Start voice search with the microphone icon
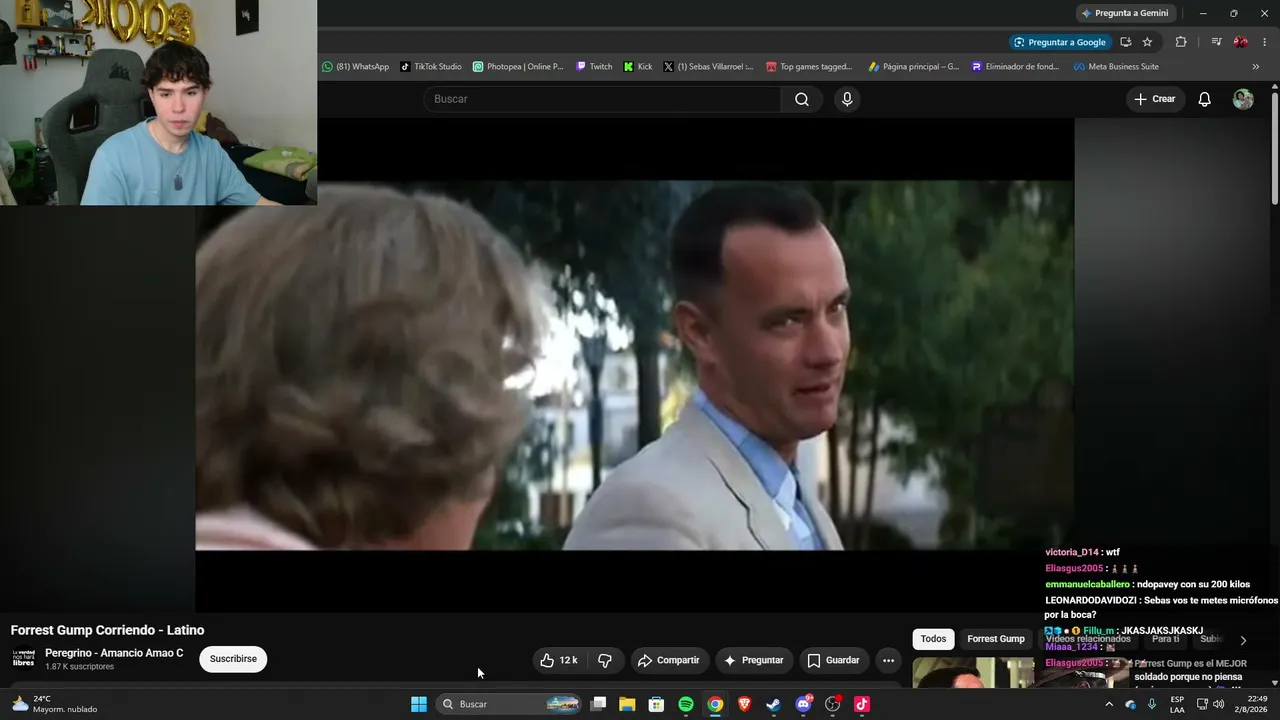Screen dimensions: 1280x720 coord(847,99)
